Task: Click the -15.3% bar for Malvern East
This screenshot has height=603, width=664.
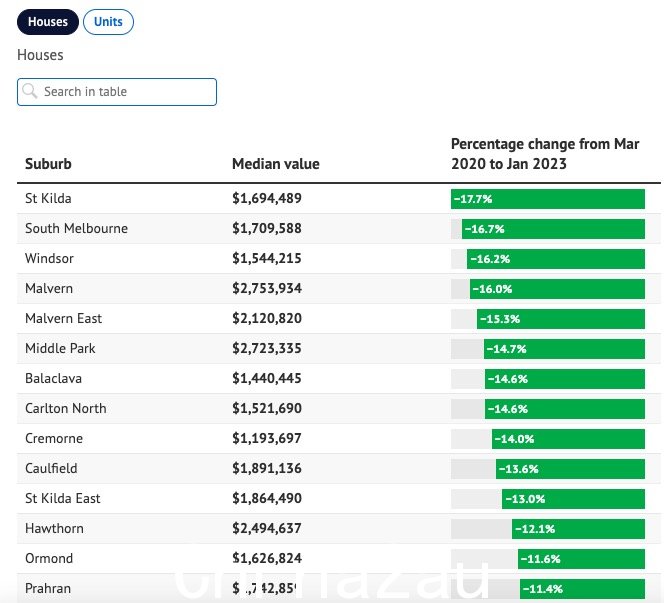Action: 561,319
